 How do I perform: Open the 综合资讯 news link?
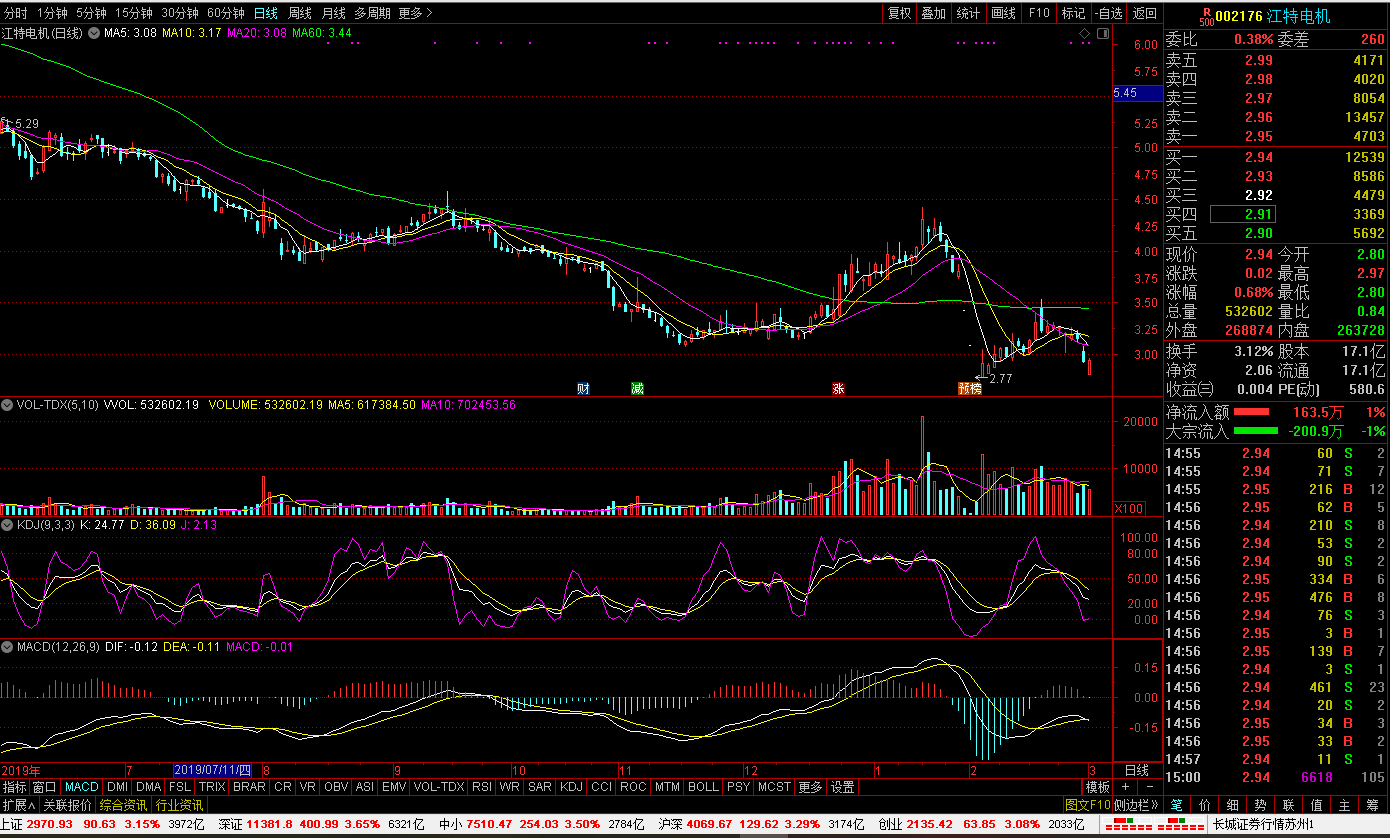(x=124, y=805)
